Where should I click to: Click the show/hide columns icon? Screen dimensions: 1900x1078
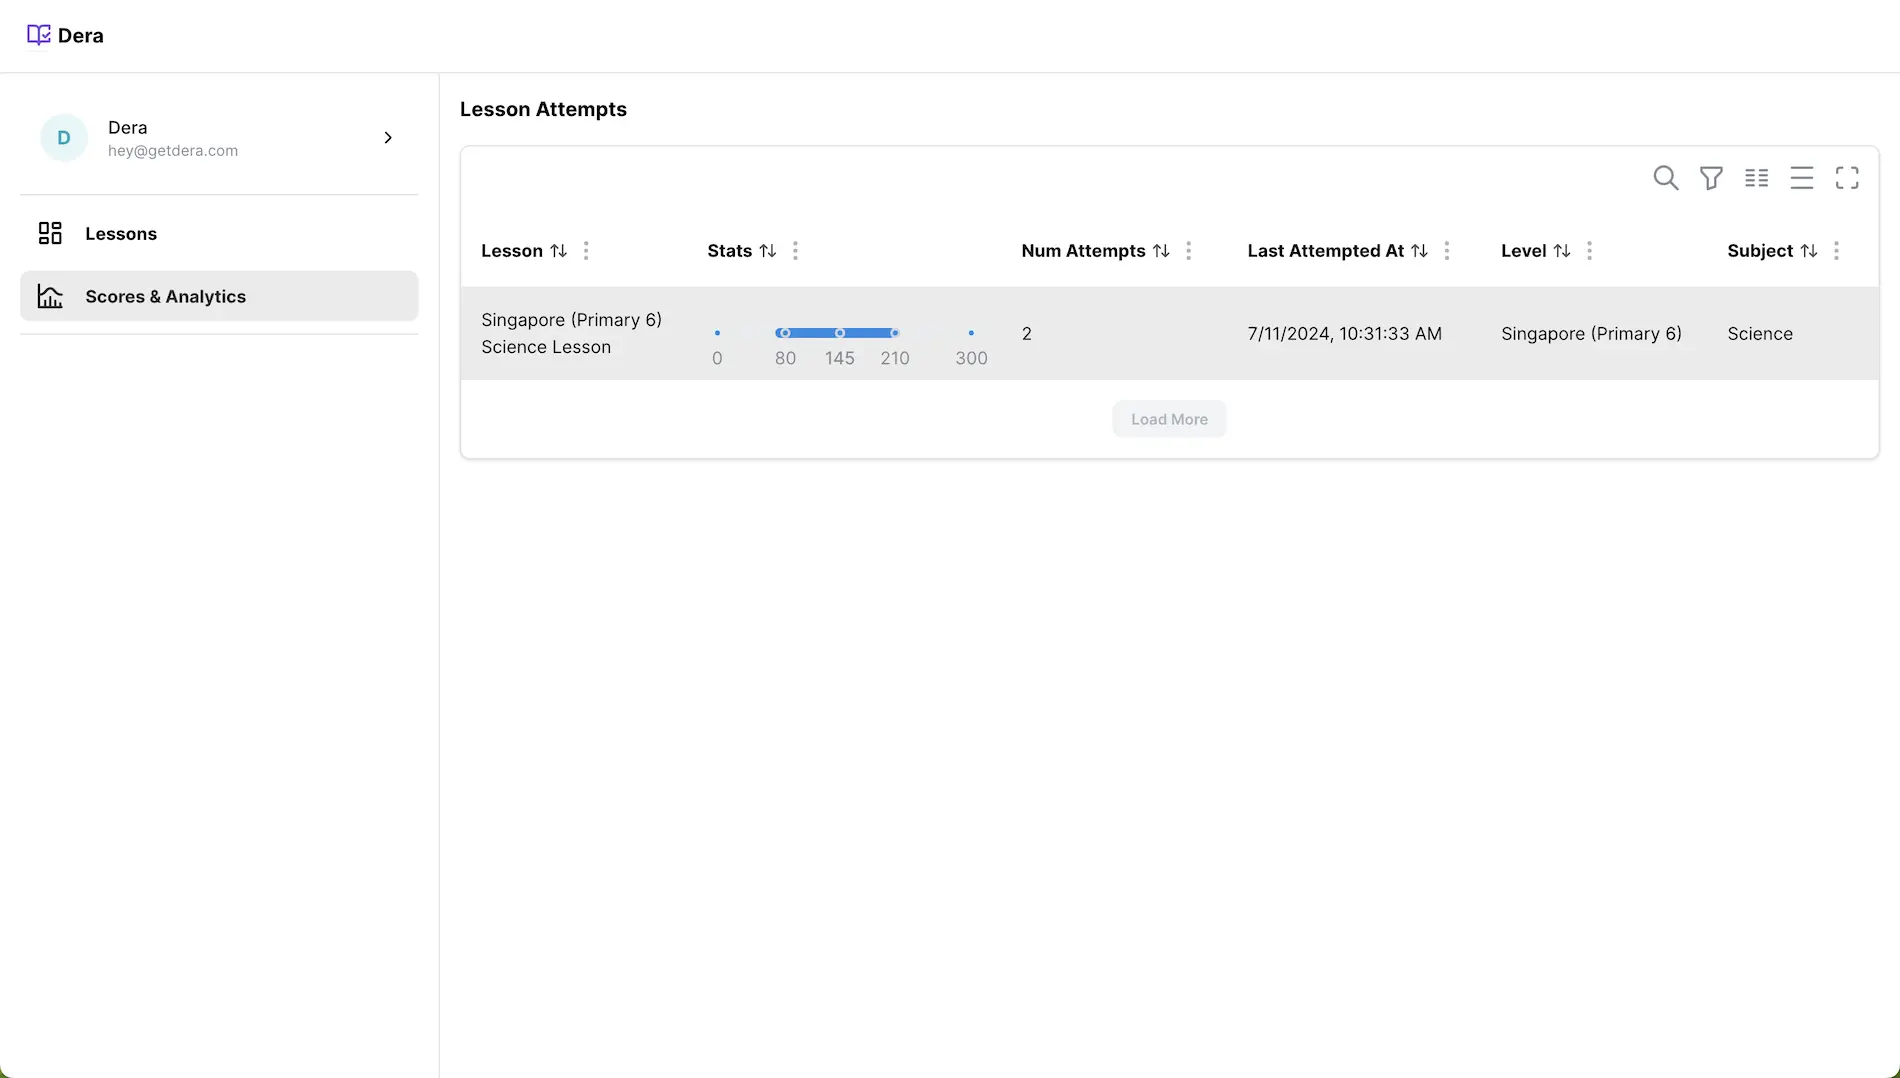click(1756, 178)
